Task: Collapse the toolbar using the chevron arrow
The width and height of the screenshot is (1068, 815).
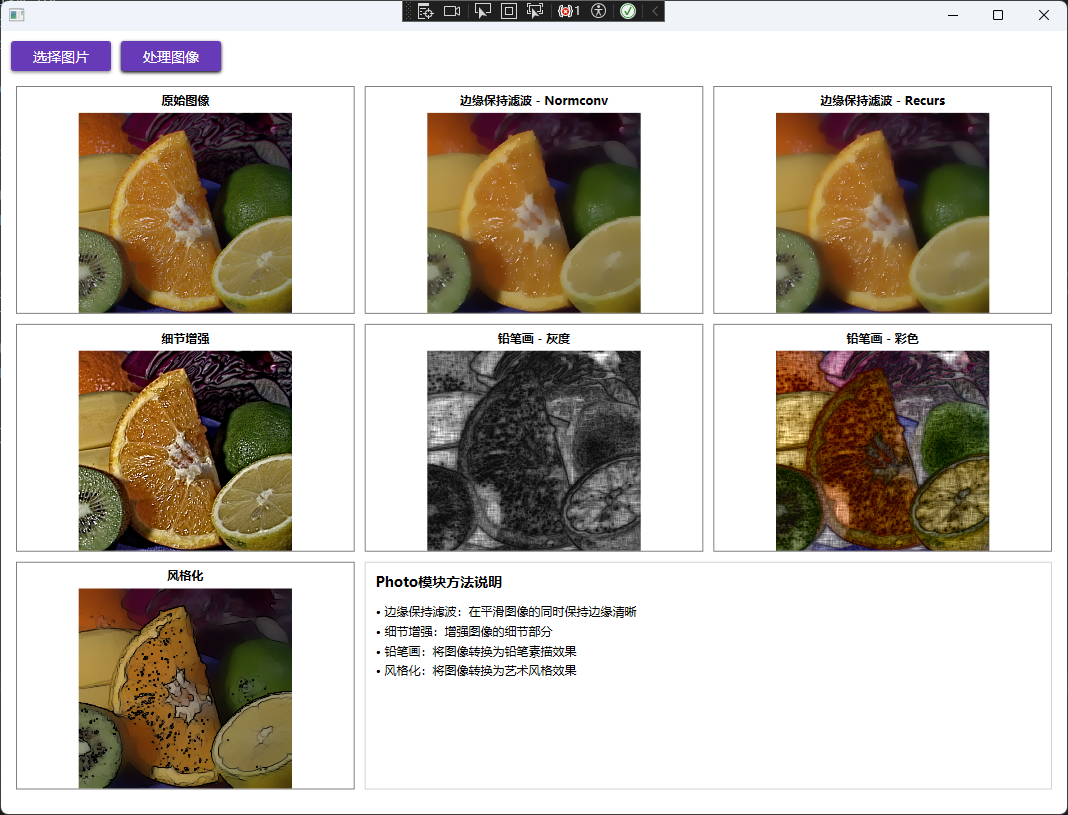Action: point(654,11)
